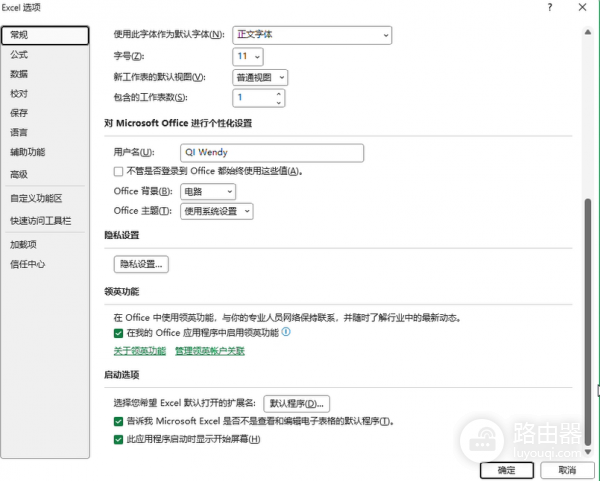Increase the included worksheets count
600x481 pixels.
pos(279,94)
